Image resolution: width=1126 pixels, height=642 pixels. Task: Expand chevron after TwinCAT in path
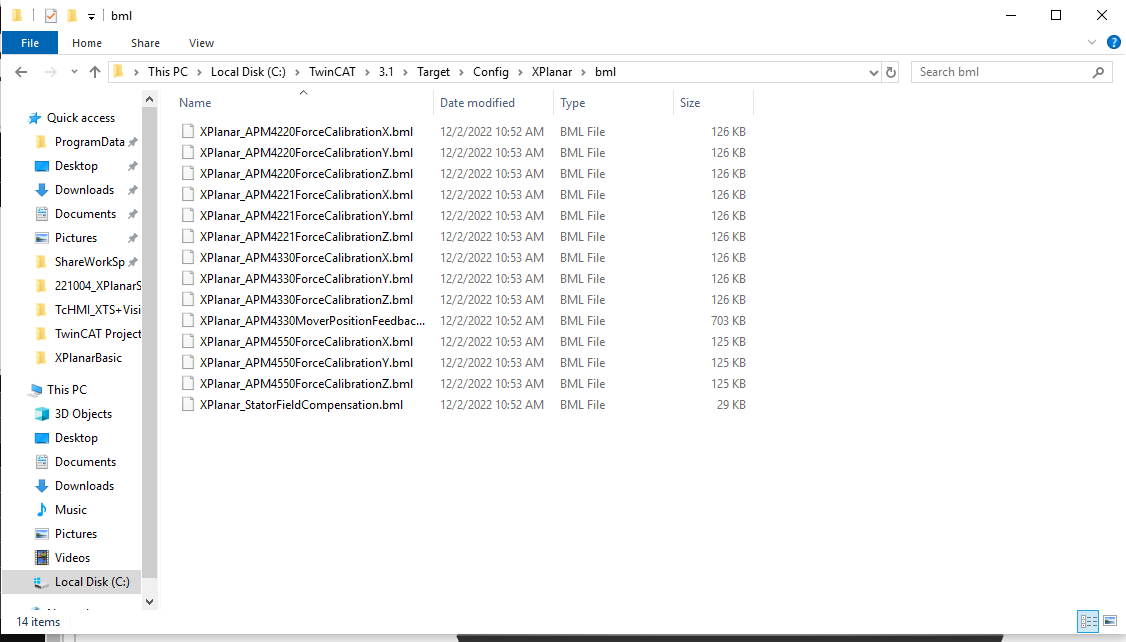tap(367, 72)
